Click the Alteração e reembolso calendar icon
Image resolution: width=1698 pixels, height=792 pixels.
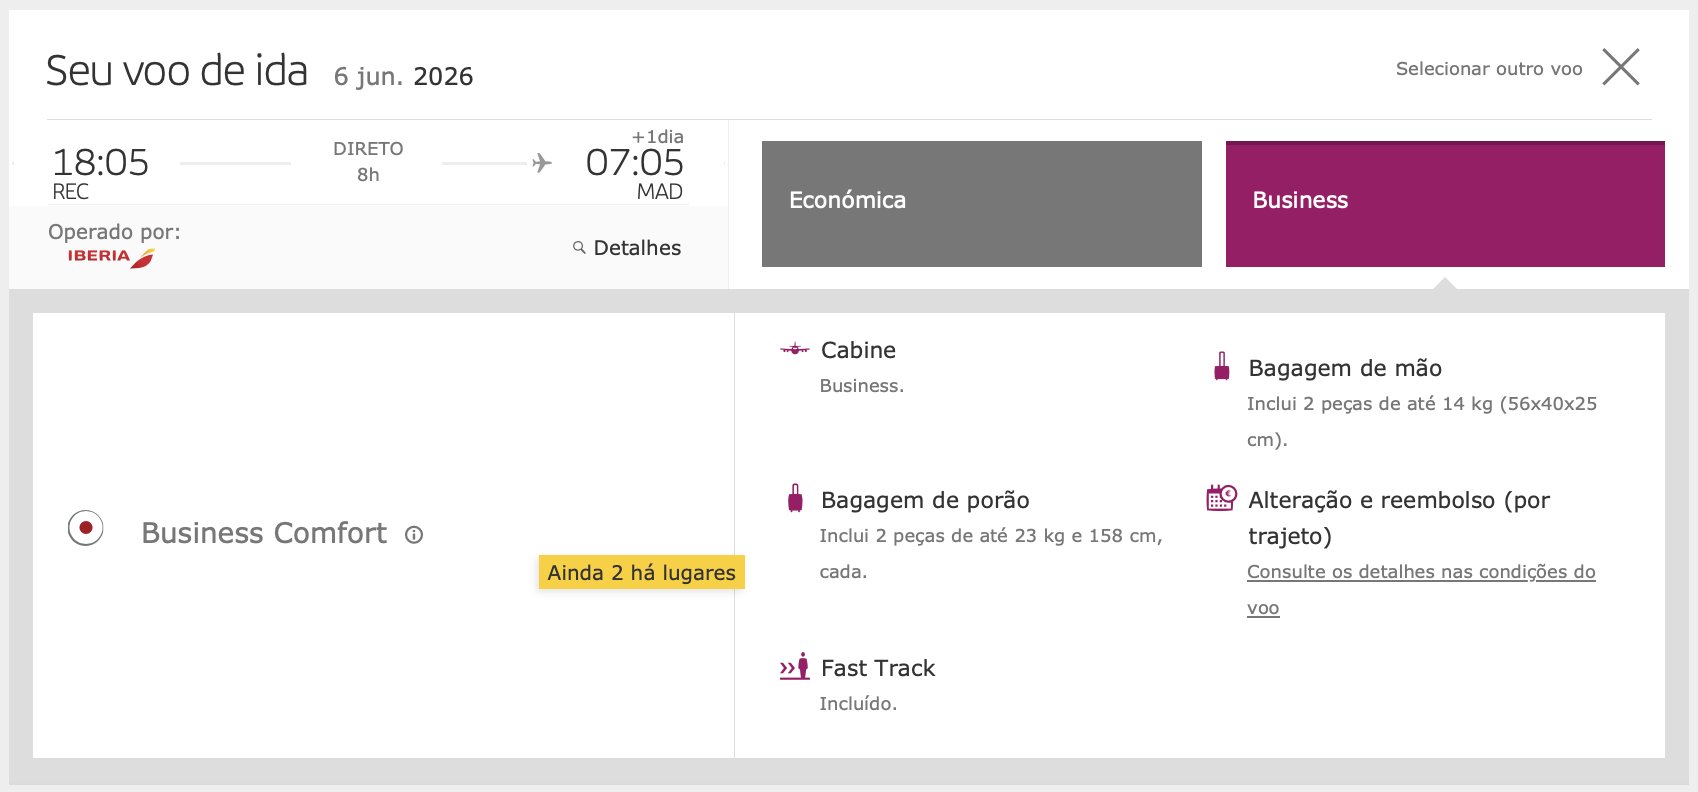[1221, 497]
